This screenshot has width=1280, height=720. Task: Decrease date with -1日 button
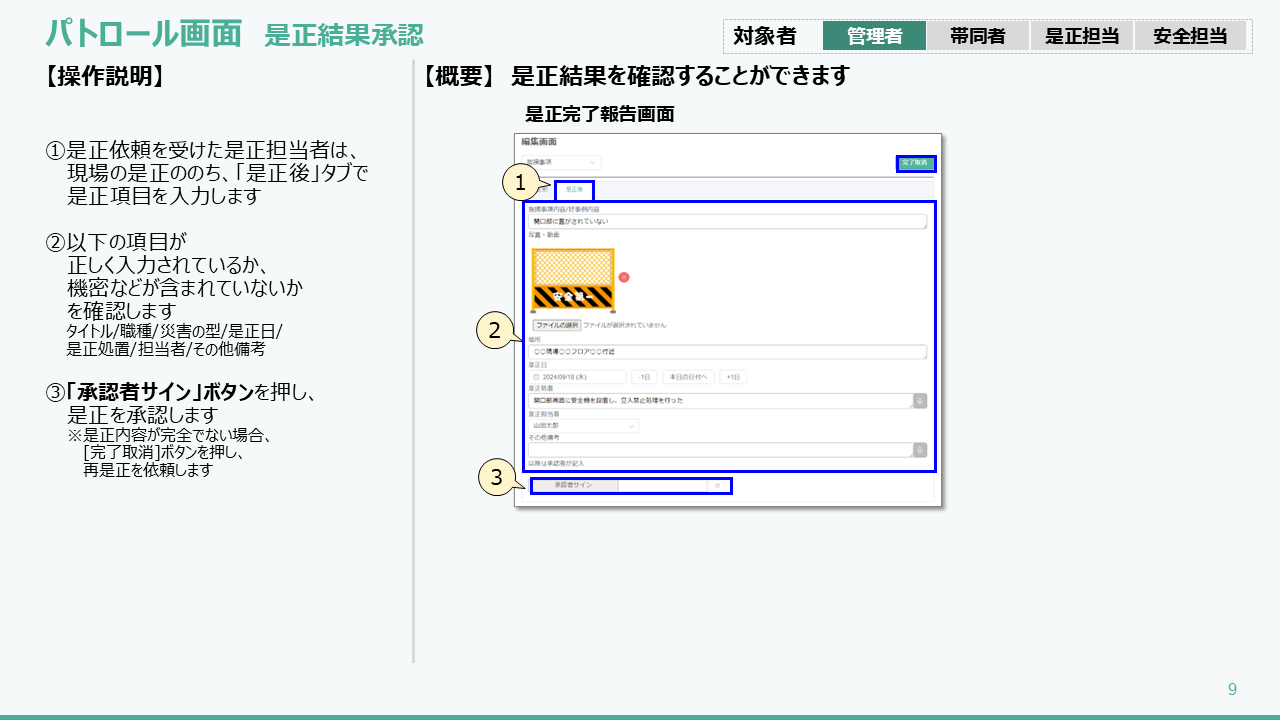click(x=644, y=377)
